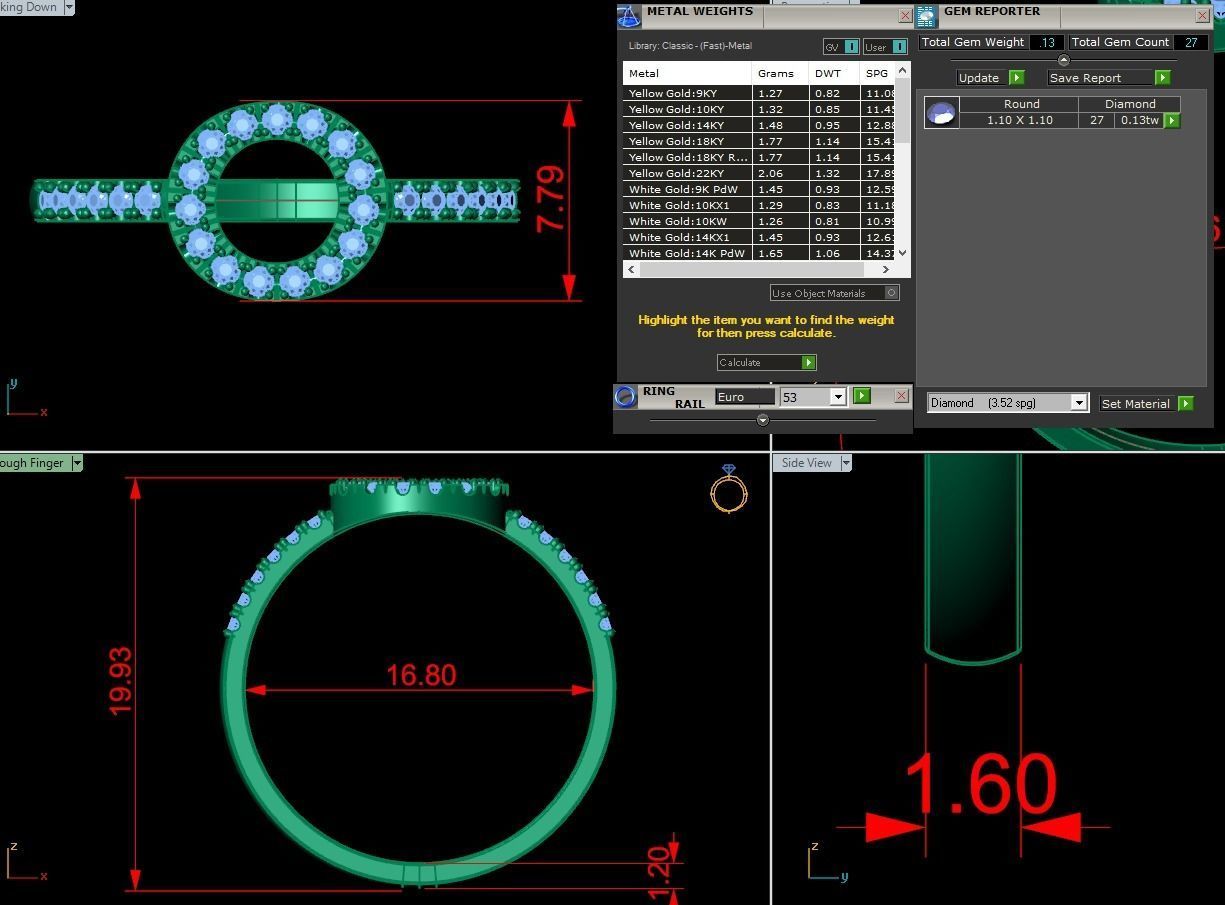Click the Total Gem Weight value field
This screenshot has height=905, width=1225.
coord(1046,43)
